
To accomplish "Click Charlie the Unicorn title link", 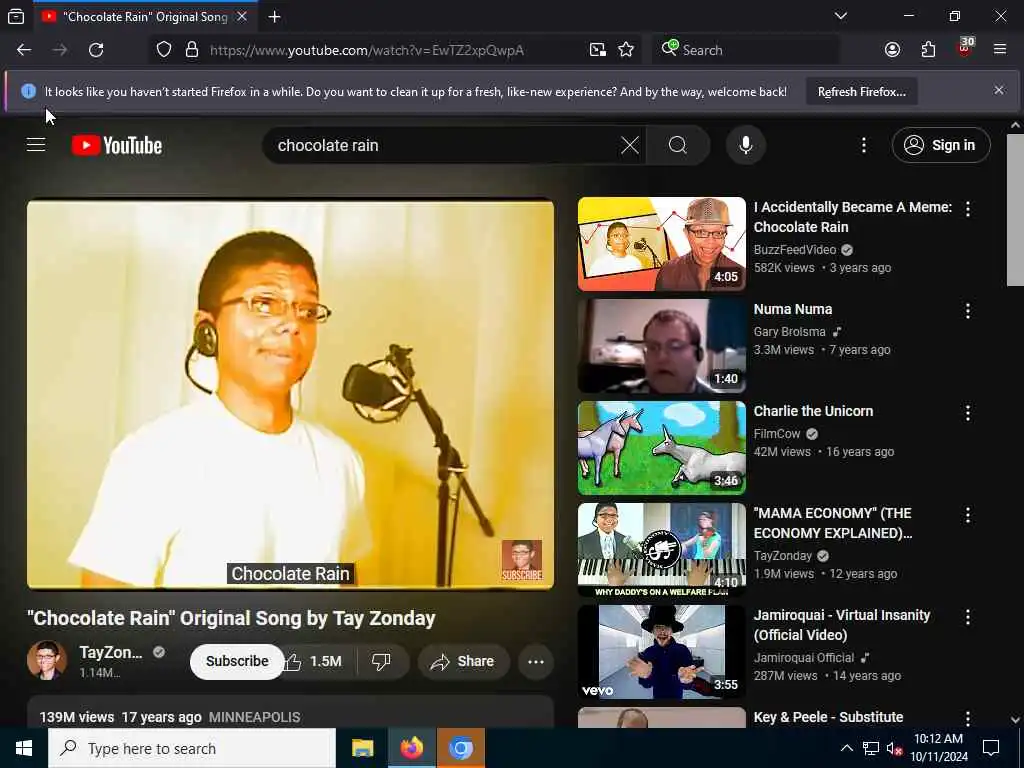I will pyautogui.click(x=813, y=411).
